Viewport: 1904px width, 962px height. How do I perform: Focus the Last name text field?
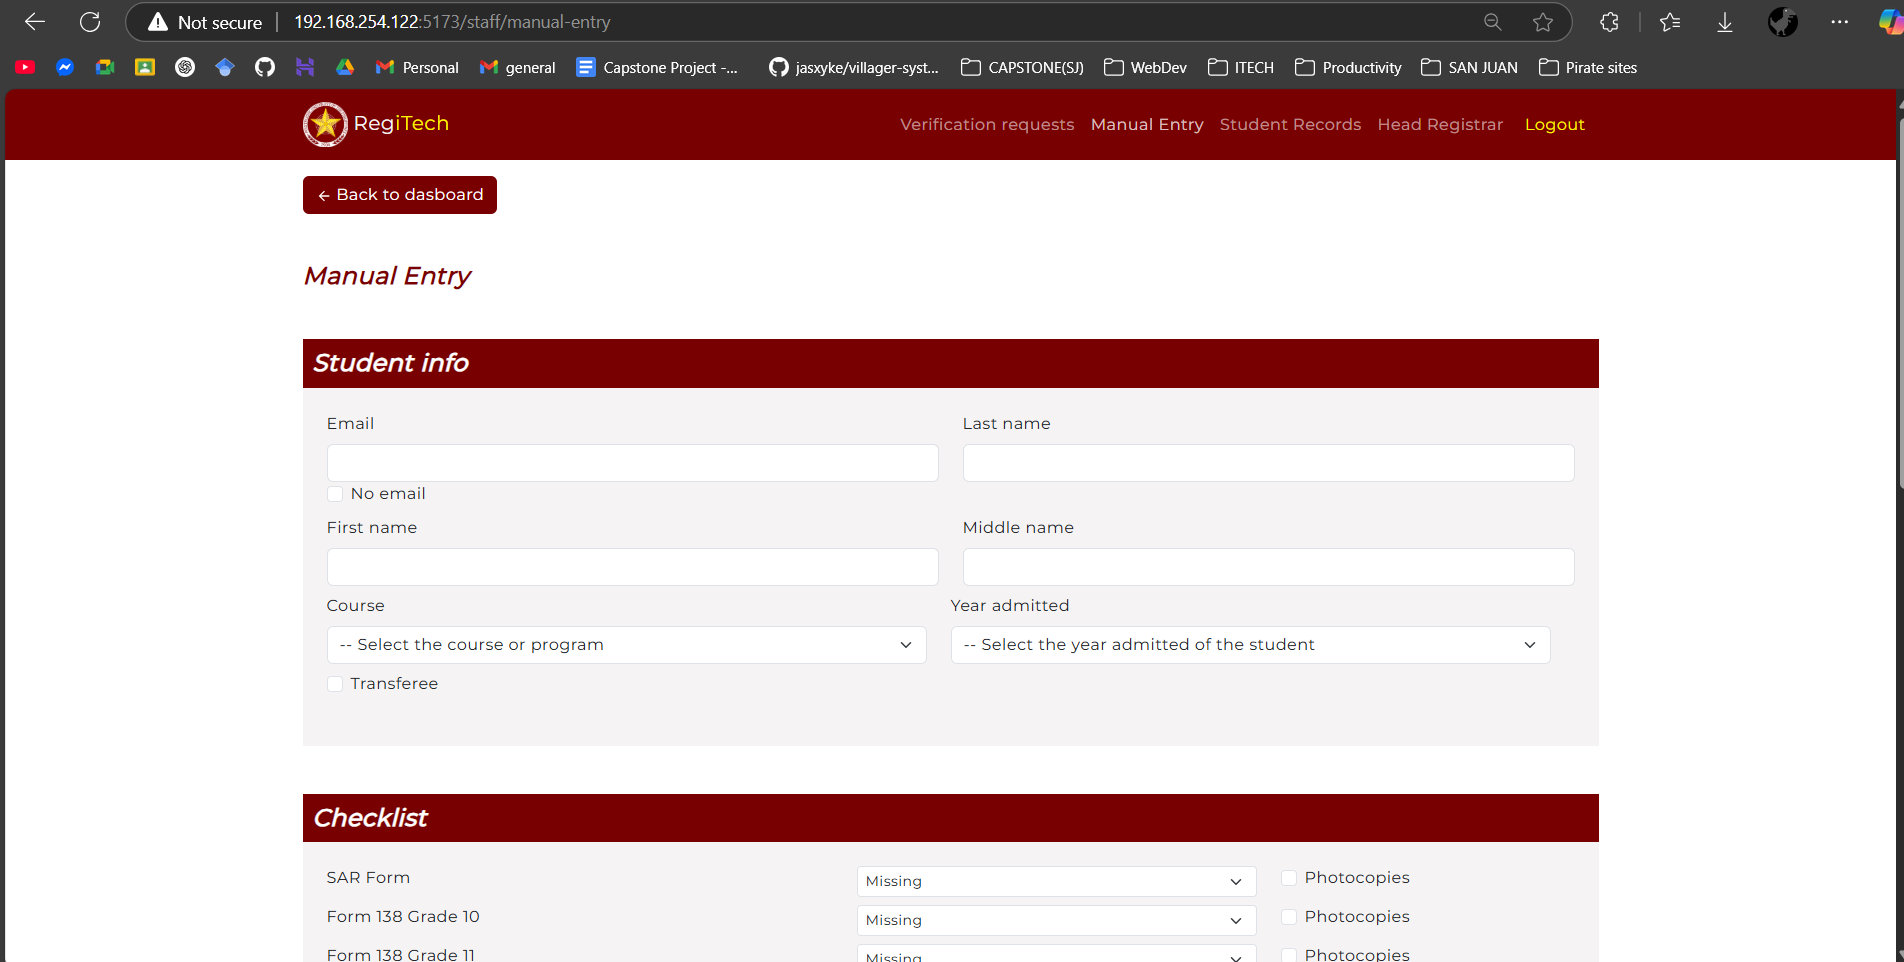tap(1268, 463)
